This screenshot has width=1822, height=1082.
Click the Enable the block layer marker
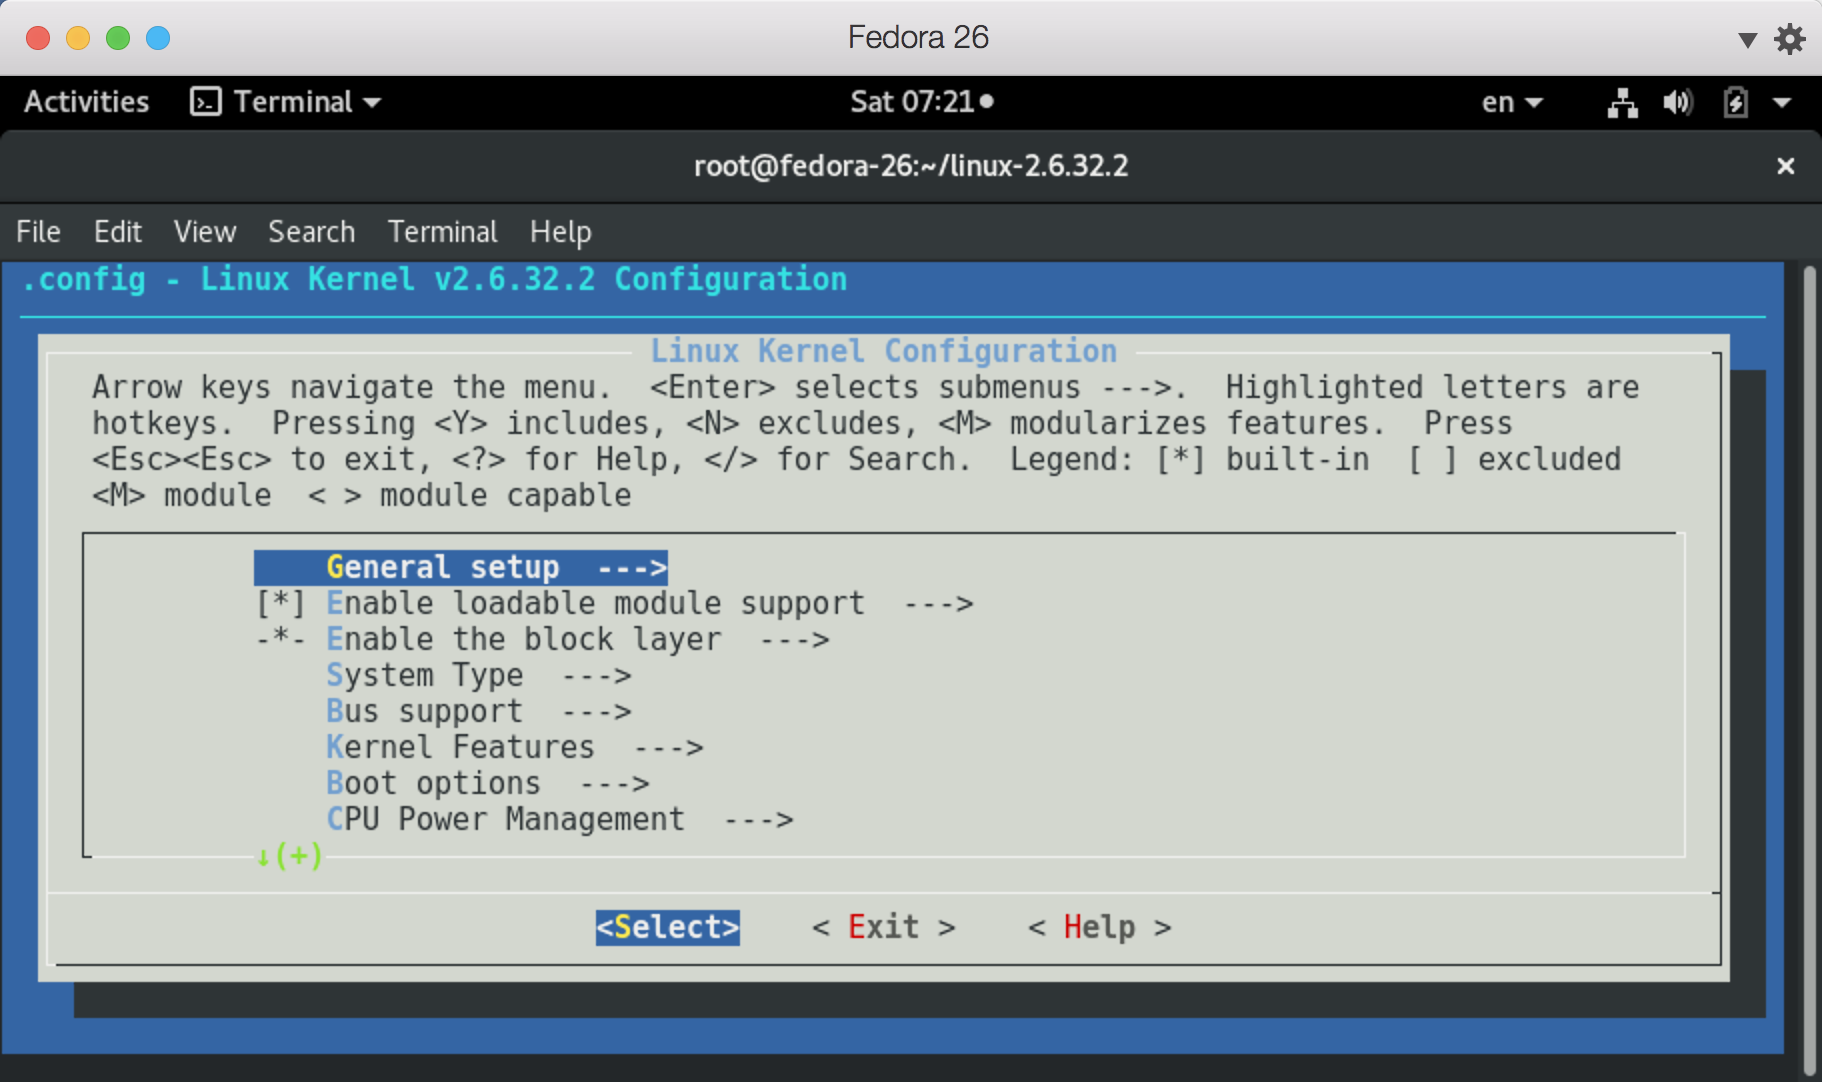pos(280,639)
